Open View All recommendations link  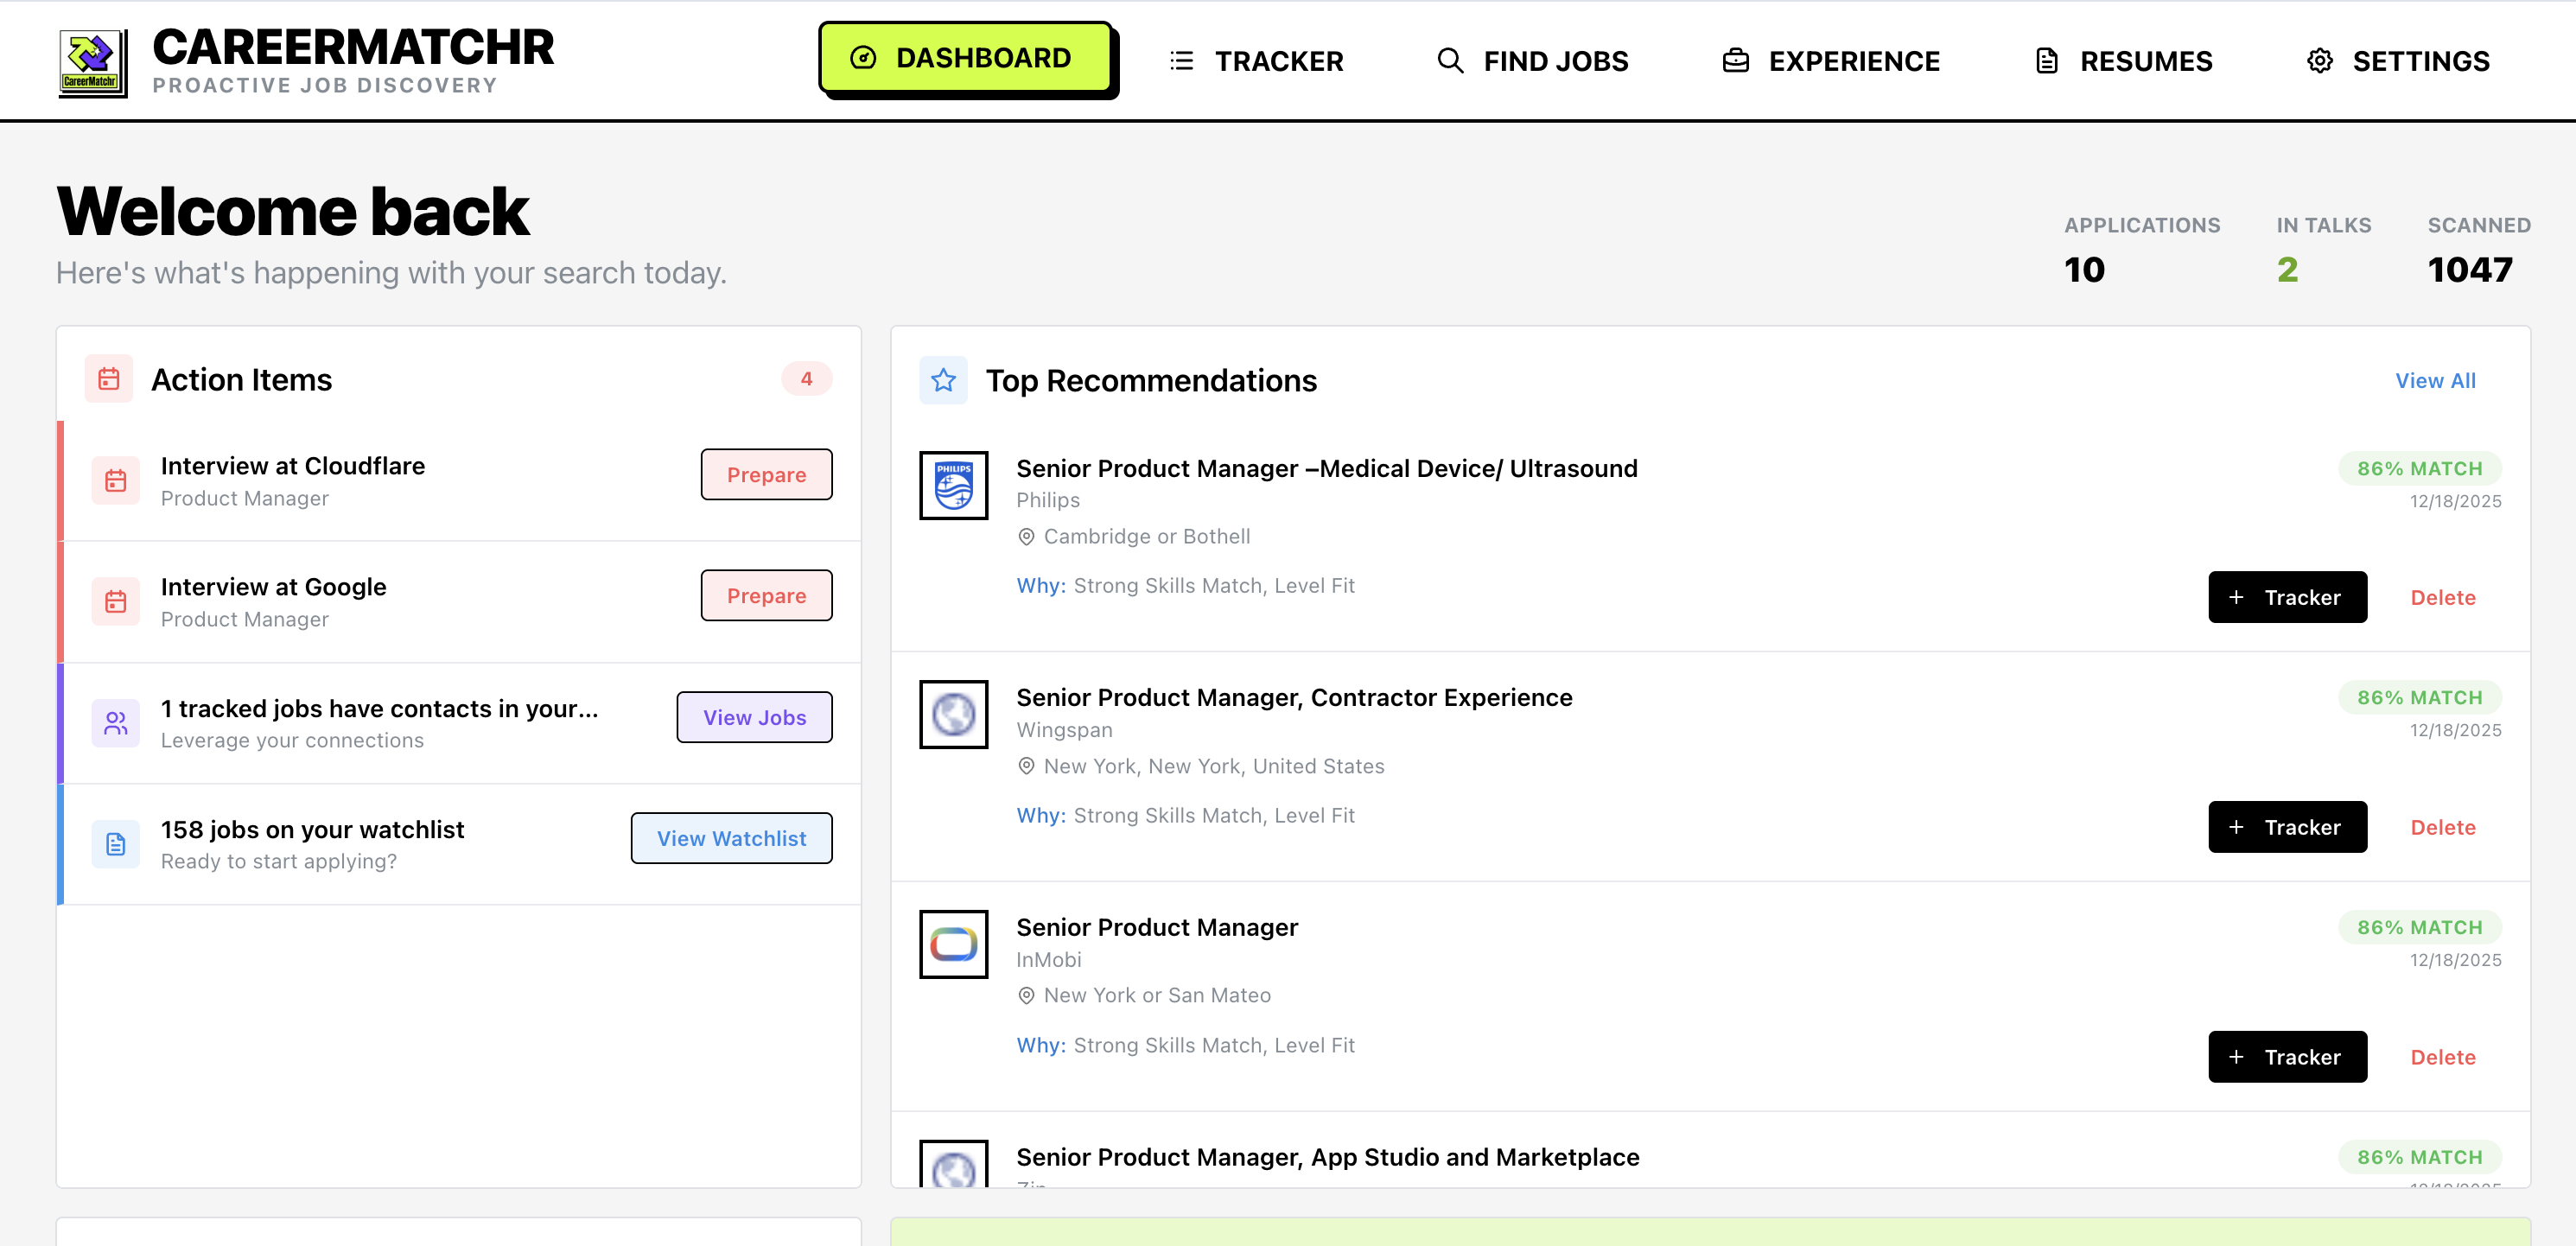click(2435, 380)
